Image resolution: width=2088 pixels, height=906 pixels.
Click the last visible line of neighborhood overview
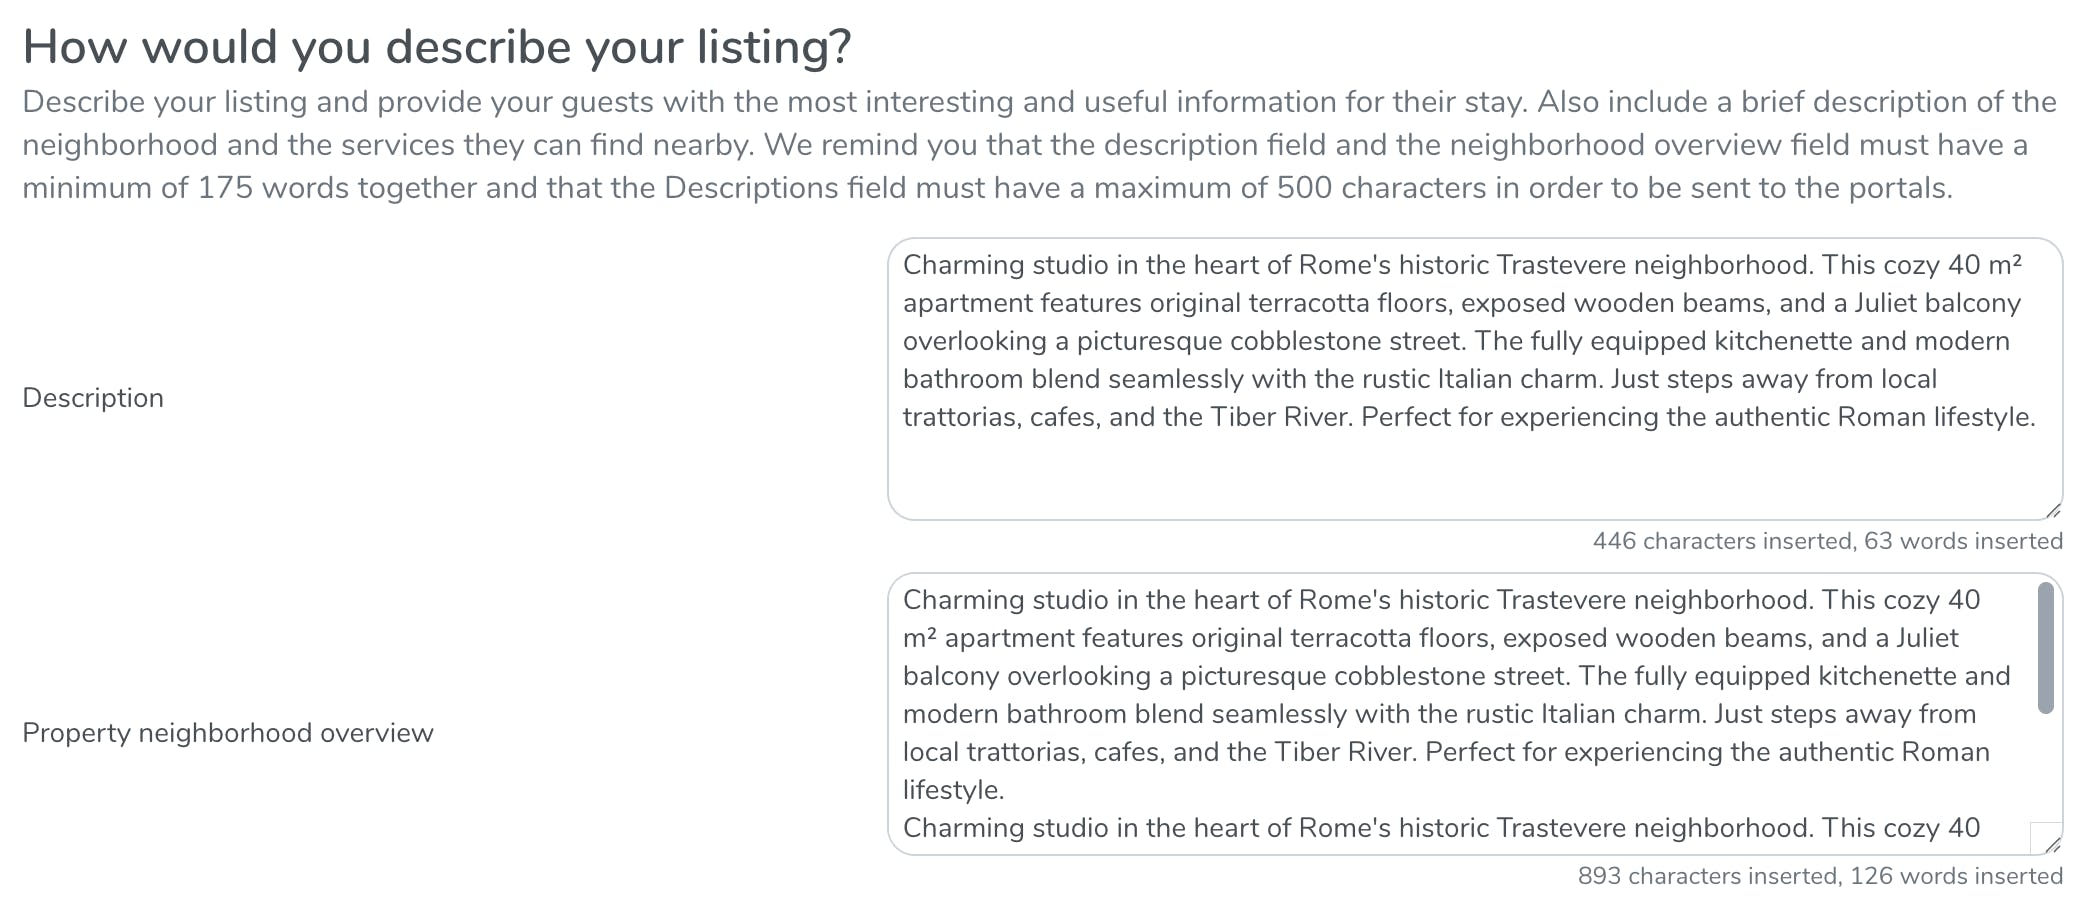pos(1440,828)
